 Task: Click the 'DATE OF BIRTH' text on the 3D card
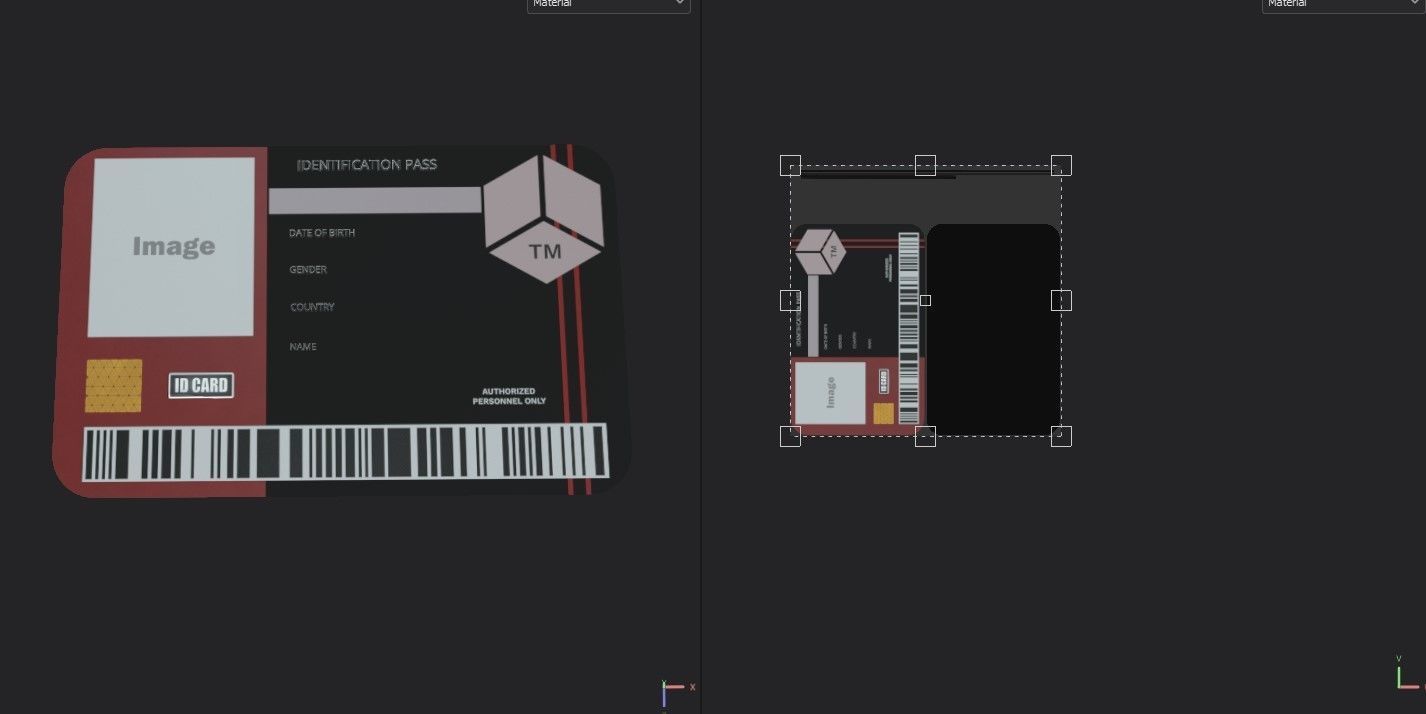click(x=322, y=233)
